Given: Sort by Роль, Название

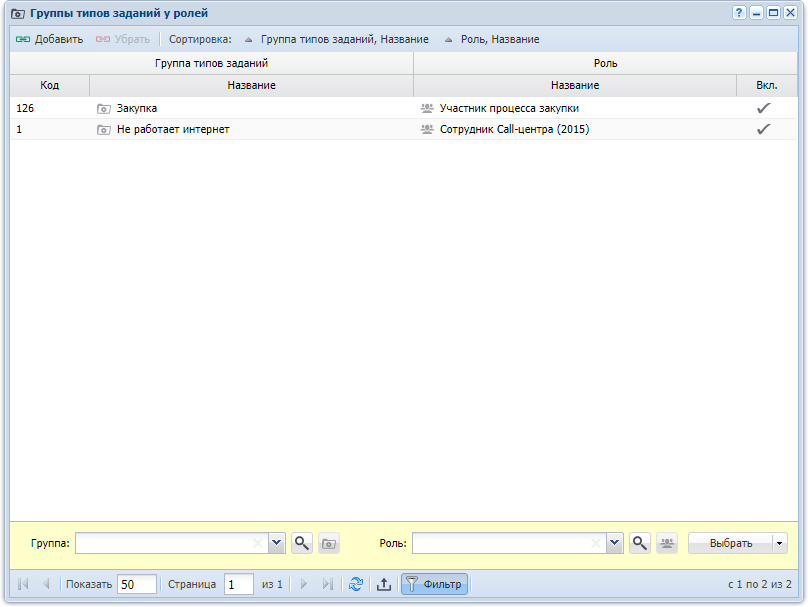Looking at the screenshot, I should point(492,39).
